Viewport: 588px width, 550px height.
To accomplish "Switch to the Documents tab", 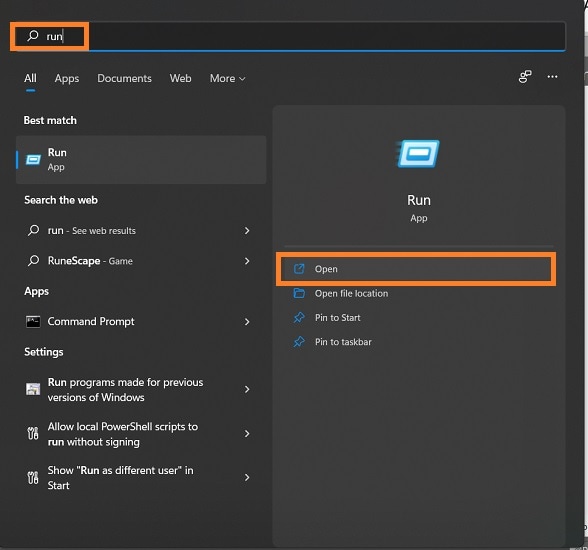I will coord(124,78).
